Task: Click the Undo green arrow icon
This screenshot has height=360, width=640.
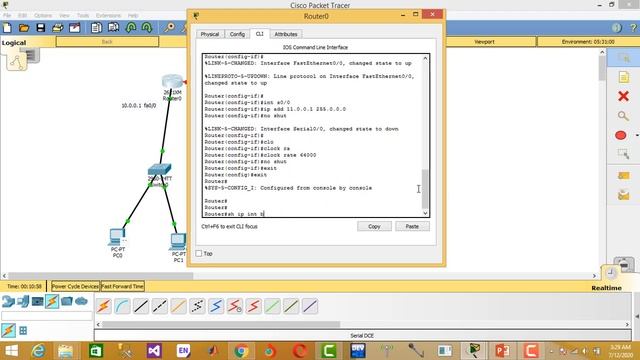Action: (131, 28)
